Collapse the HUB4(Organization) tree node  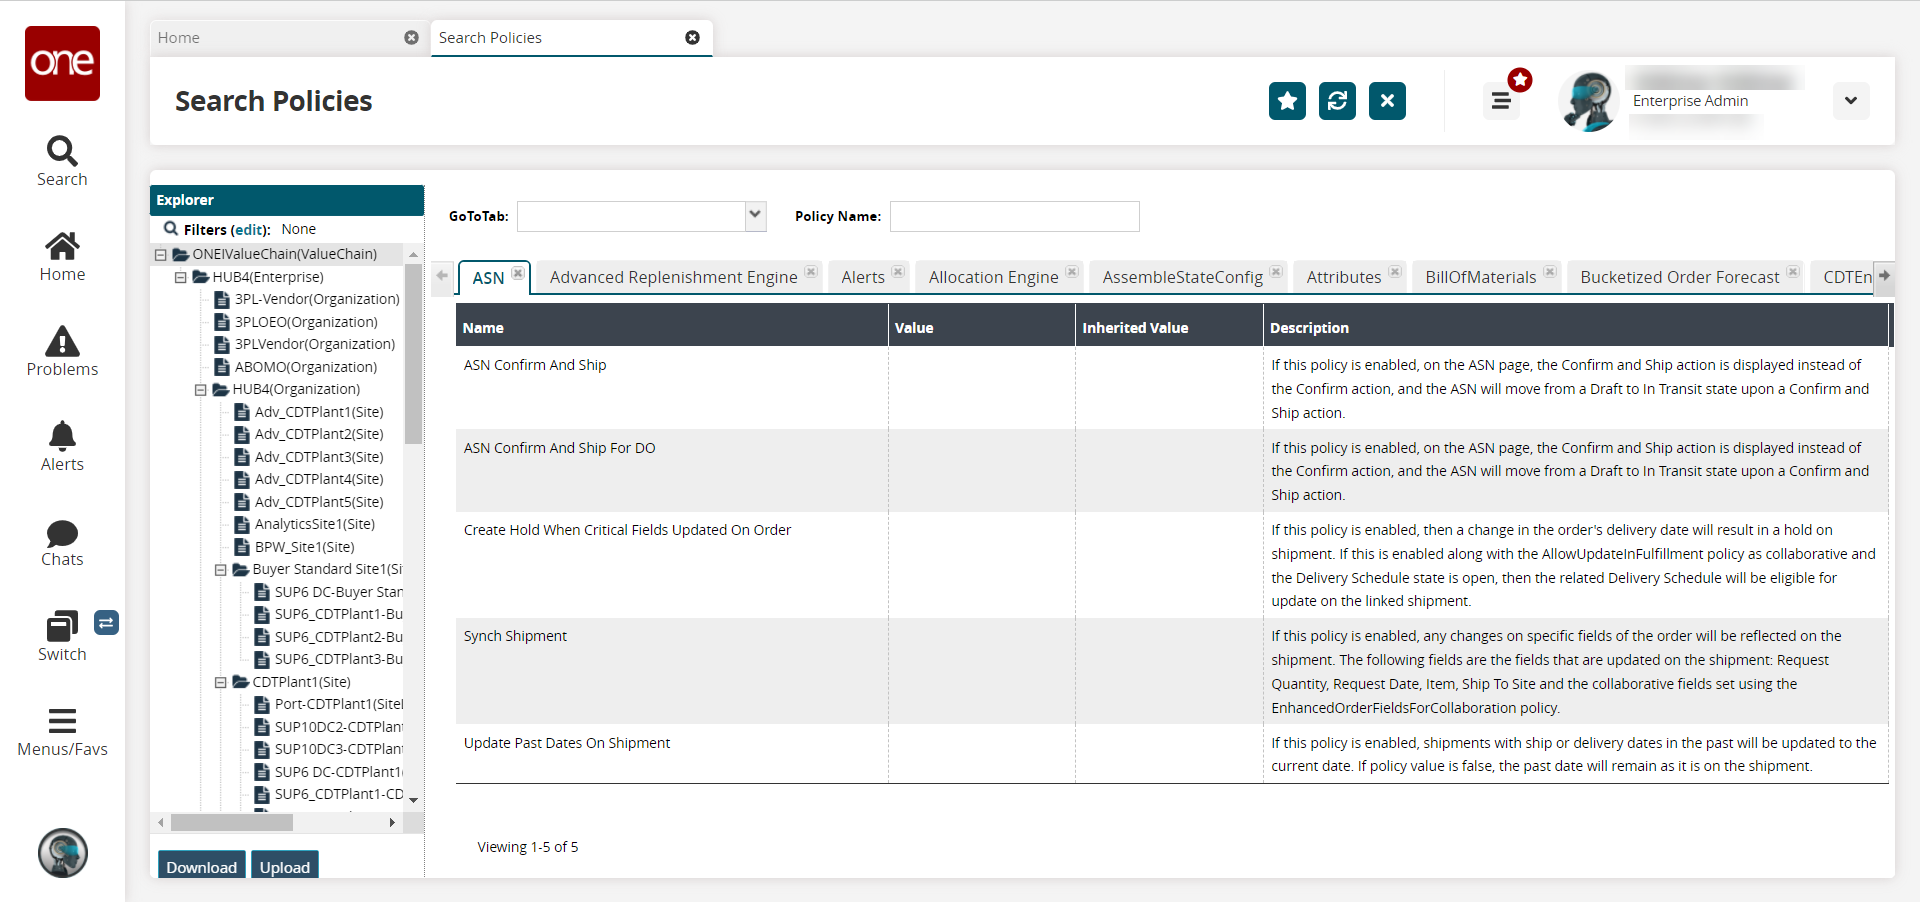tap(201, 390)
